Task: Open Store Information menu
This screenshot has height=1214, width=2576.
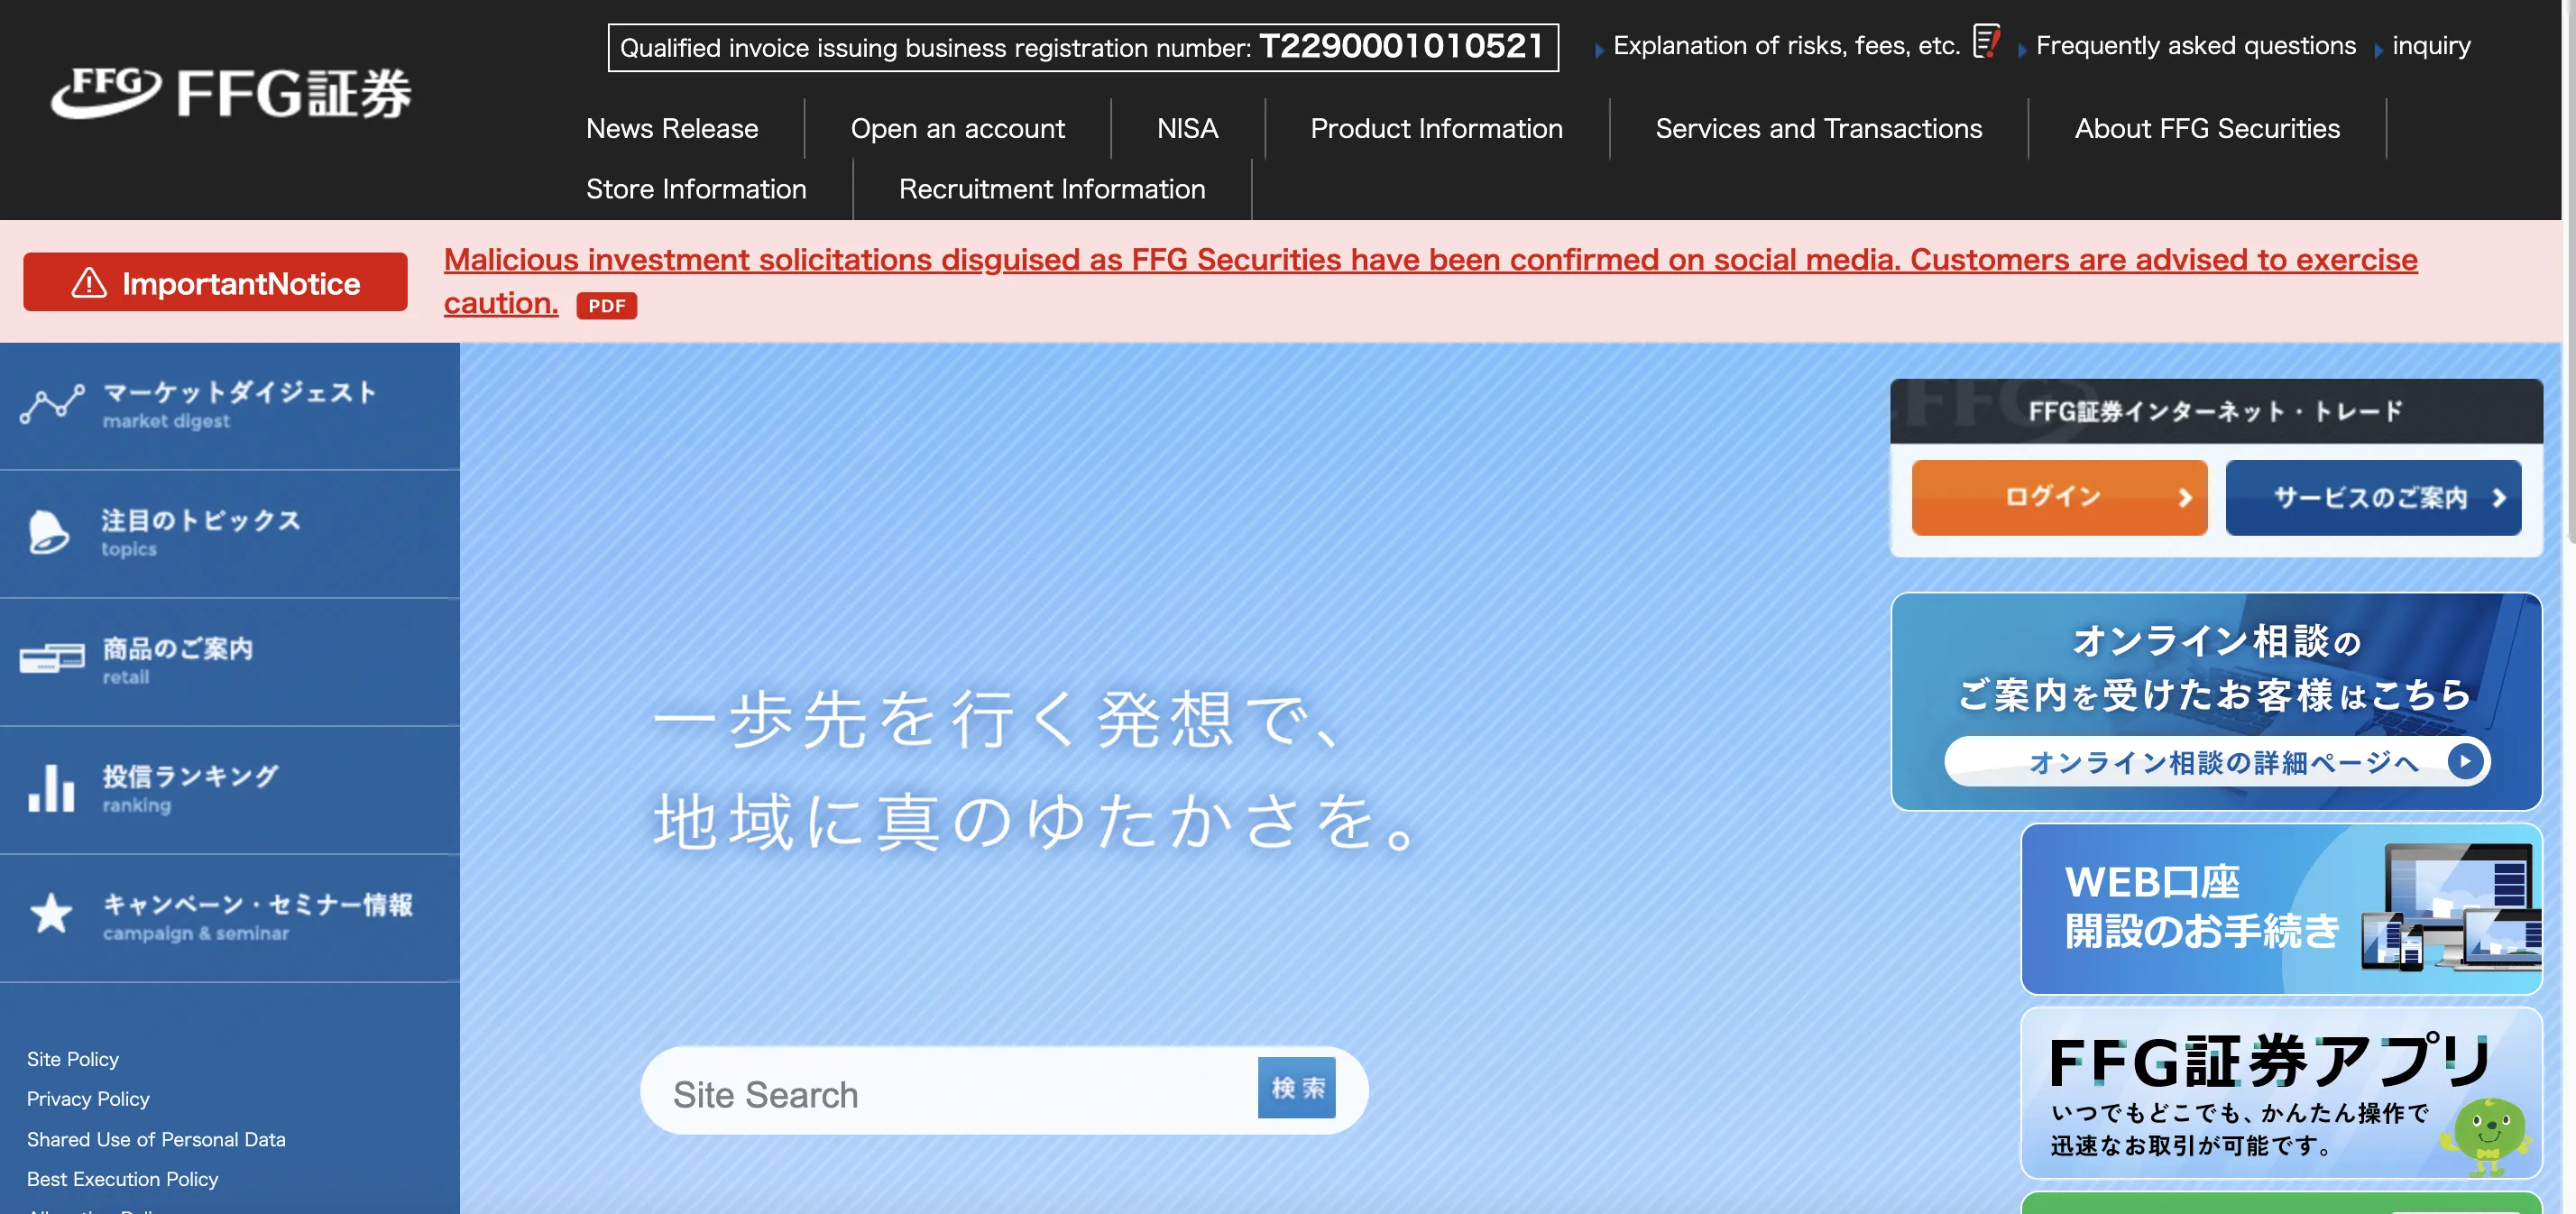Action: point(696,189)
